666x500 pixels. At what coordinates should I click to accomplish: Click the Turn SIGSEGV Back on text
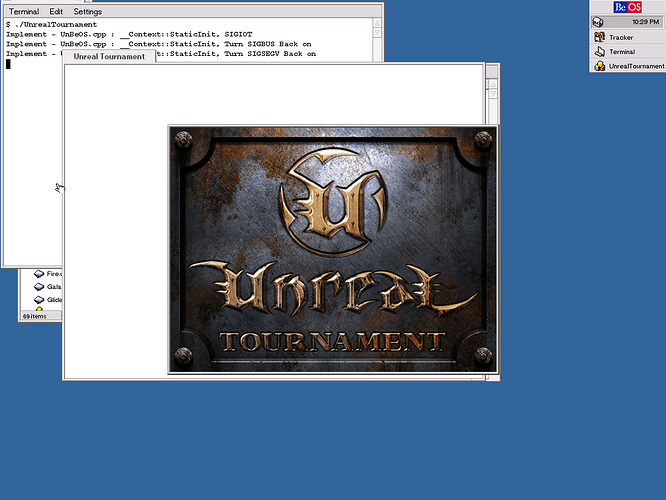click(270, 54)
